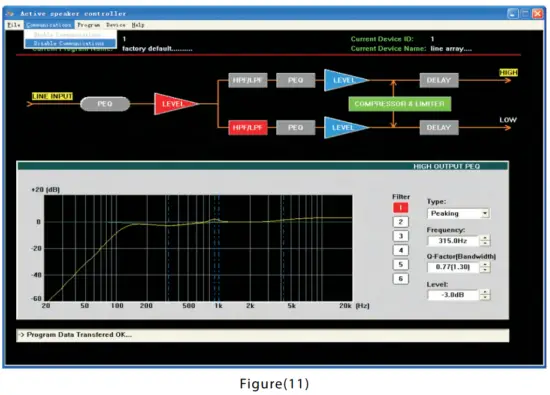Click the HIGH output label
550x395 pixels.
508,73
